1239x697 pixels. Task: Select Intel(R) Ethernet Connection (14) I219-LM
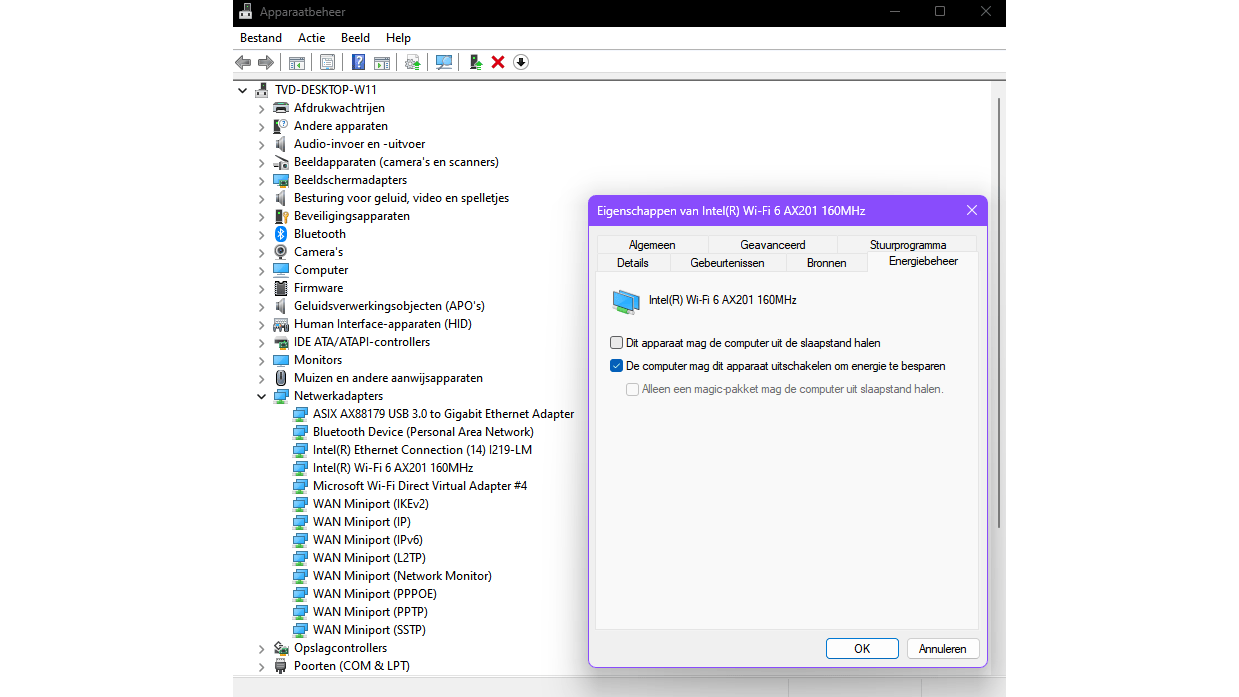point(422,450)
